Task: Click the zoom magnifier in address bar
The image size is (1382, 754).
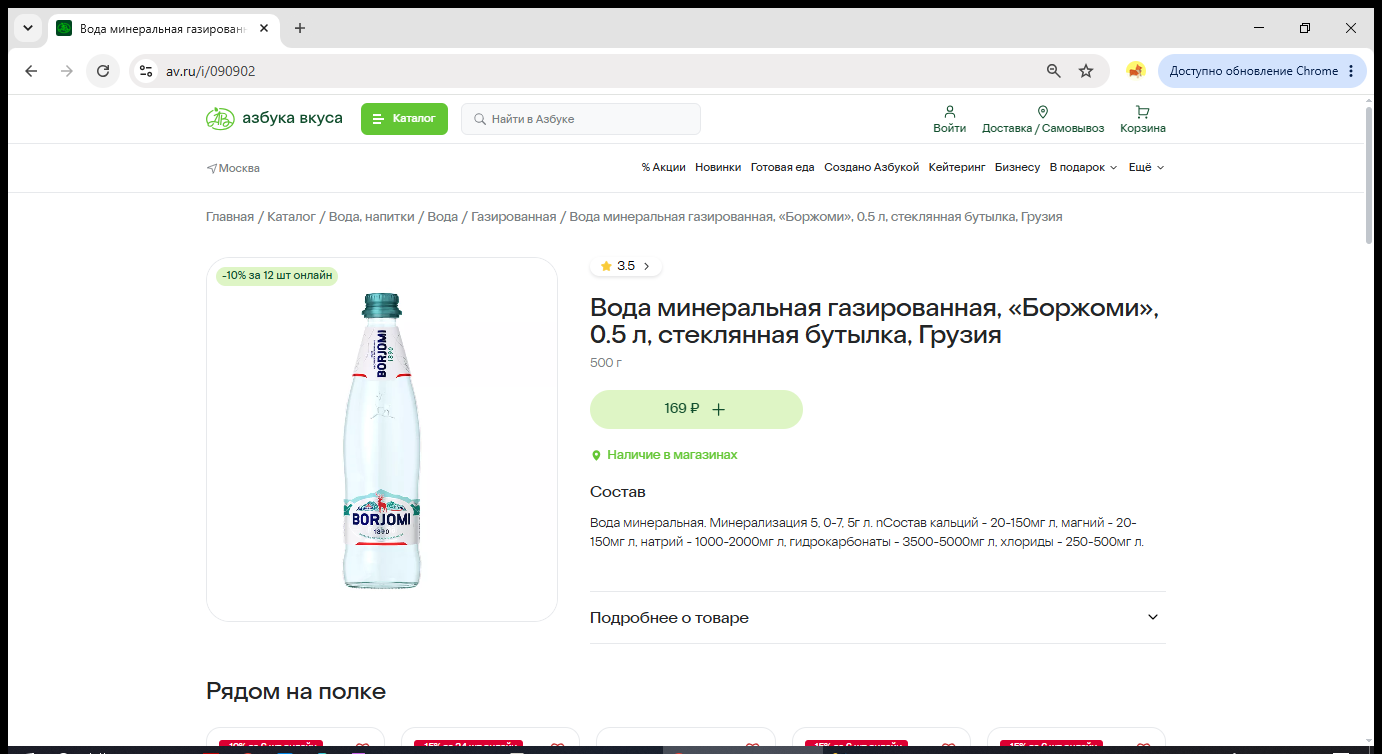Action: point(1054,71)
